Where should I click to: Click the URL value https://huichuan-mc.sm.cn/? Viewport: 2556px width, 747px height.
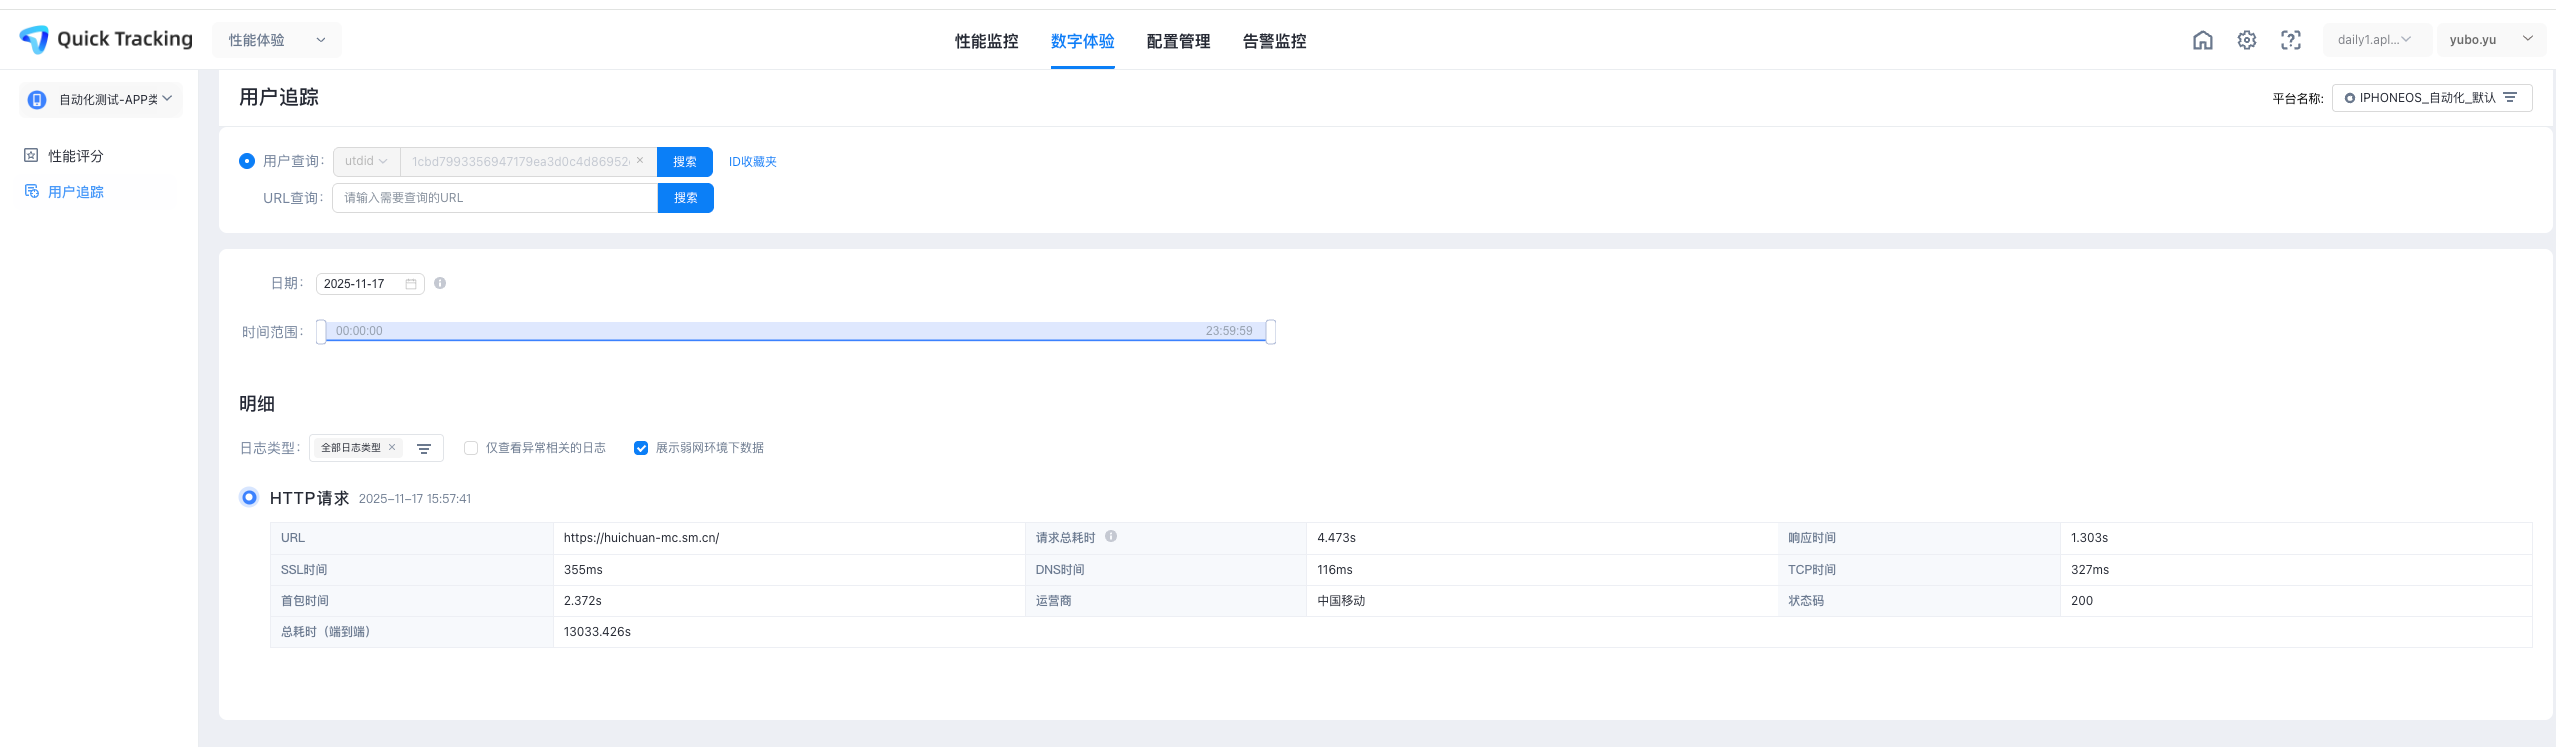coord(641,538)
